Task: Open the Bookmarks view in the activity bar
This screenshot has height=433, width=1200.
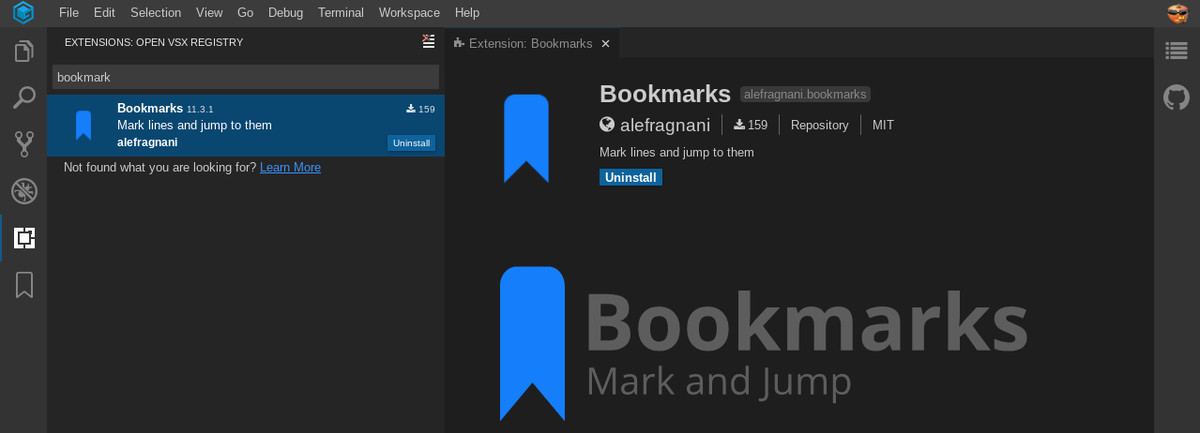Action: click(x=24, y=285)
